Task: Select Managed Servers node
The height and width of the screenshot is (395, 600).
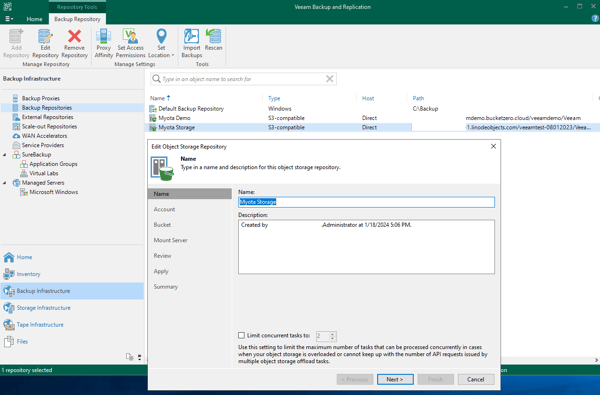Action: pos(43,183)
